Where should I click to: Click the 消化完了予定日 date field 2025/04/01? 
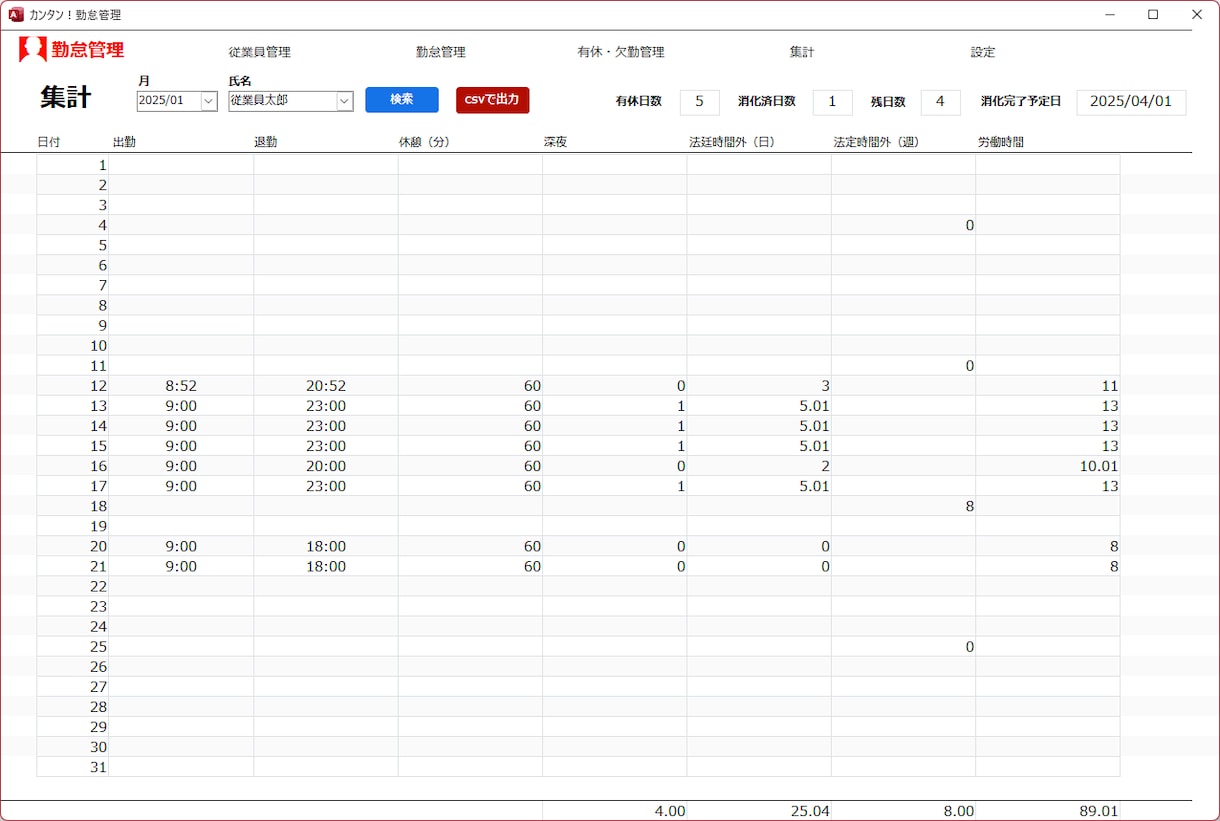click(x=1131, y=102)
